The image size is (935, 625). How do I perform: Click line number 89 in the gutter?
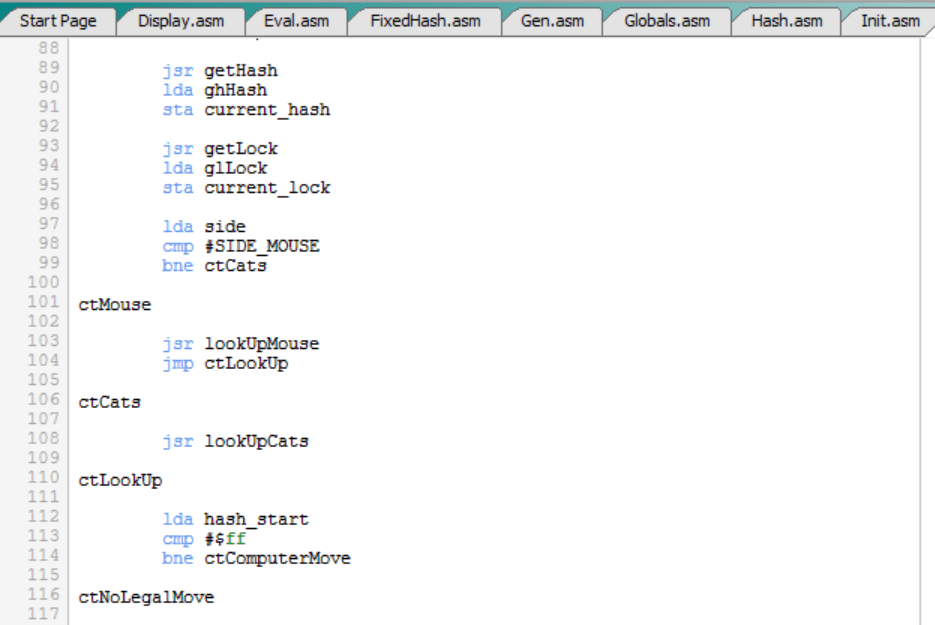click(x=49, y=69)
